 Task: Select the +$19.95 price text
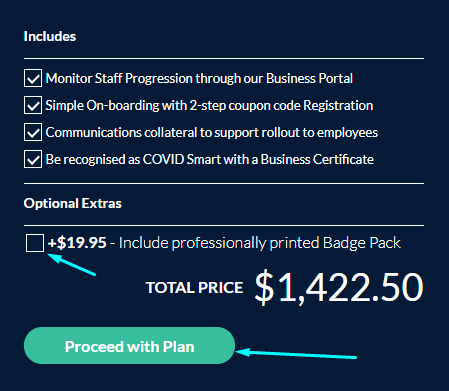point(77,243)
